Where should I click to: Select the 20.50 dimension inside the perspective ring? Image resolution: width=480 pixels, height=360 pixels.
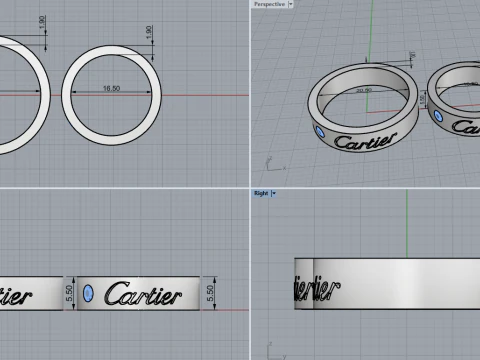click(364, 90)
